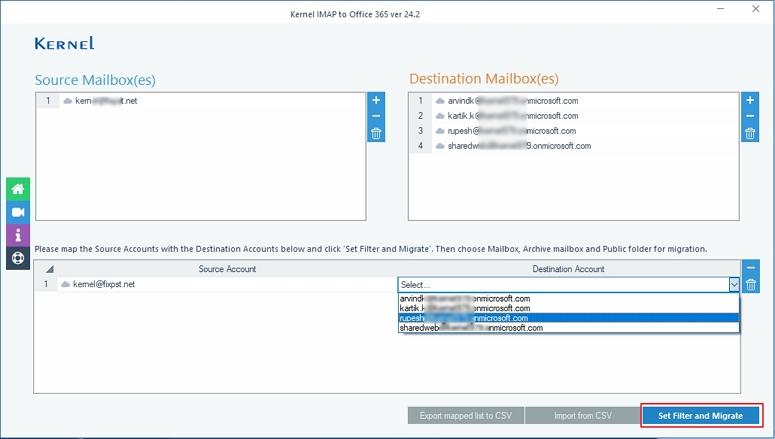Delete mapping list with trash icon
This screenshot has width=775, height=439.
pos(751,285)
